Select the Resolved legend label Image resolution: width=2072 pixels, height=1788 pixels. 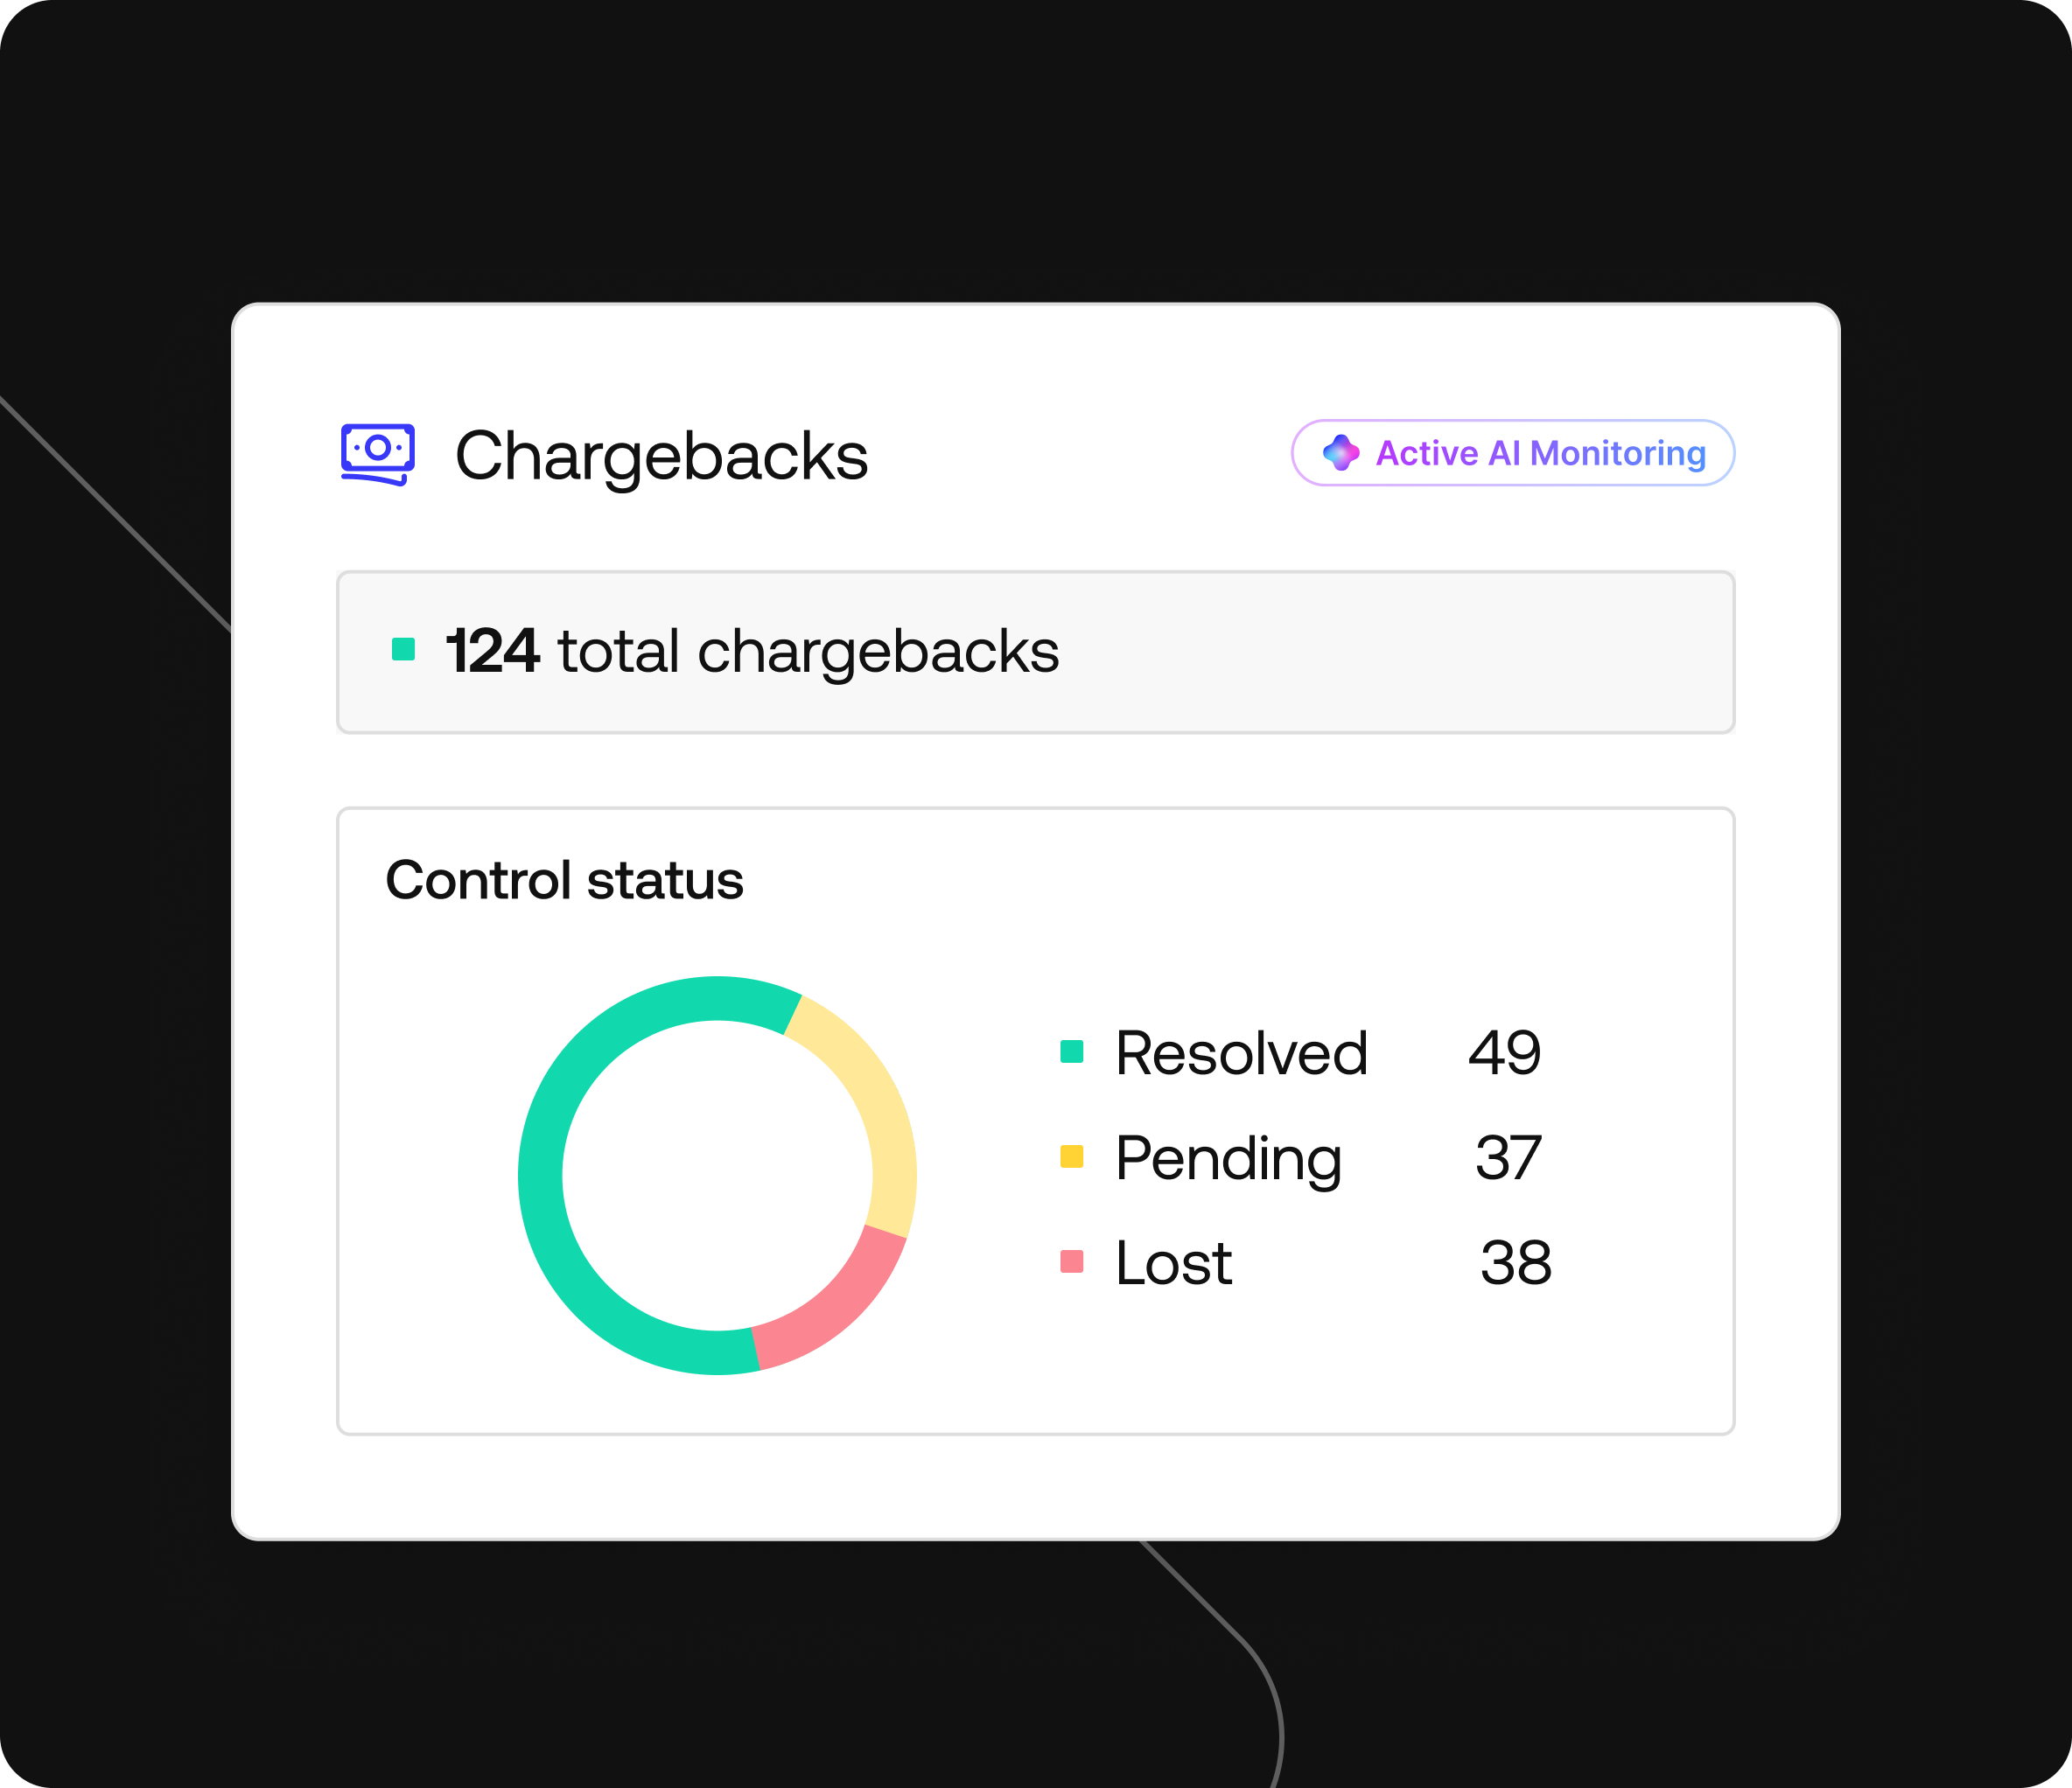click(1241, 1052)
